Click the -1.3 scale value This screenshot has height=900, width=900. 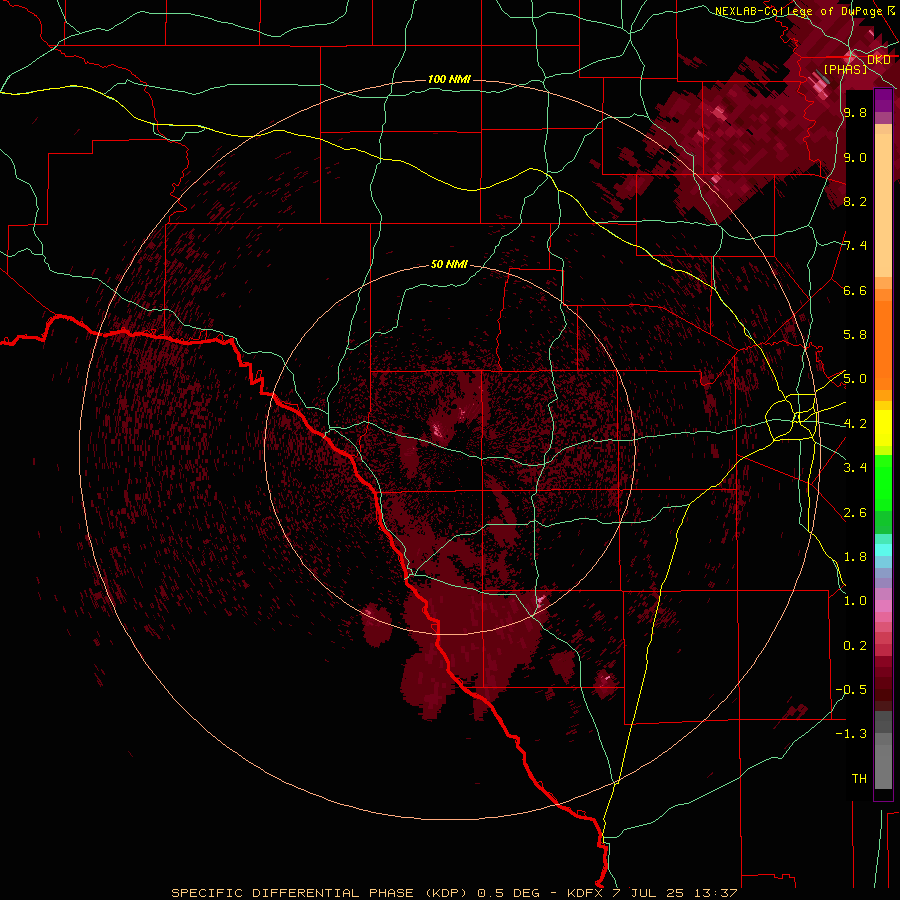click(x=851, y=734)
